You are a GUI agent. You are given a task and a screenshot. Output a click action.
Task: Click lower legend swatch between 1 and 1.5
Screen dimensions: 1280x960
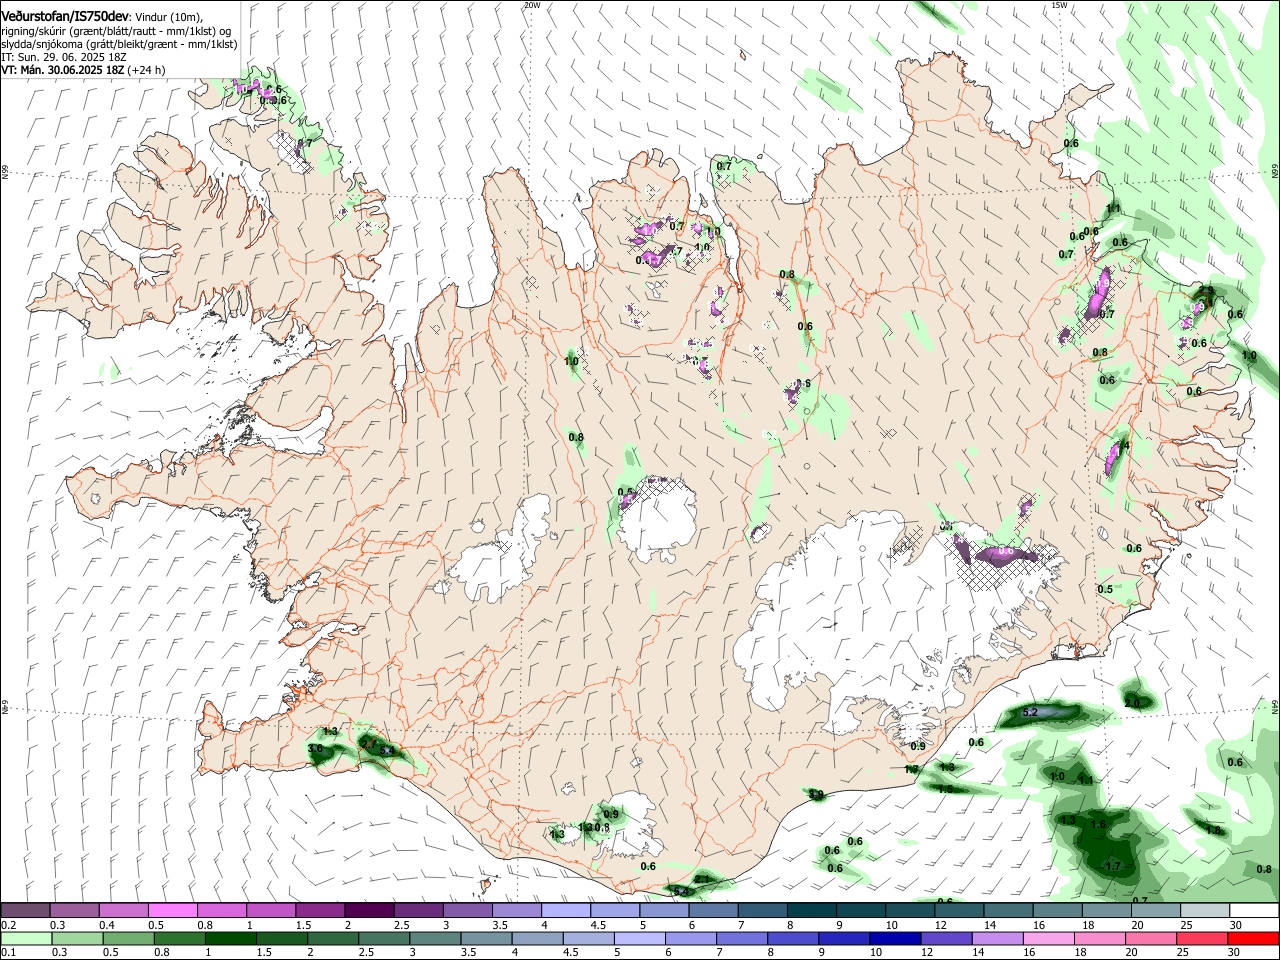pyautogui.click(x=229, y=938)
